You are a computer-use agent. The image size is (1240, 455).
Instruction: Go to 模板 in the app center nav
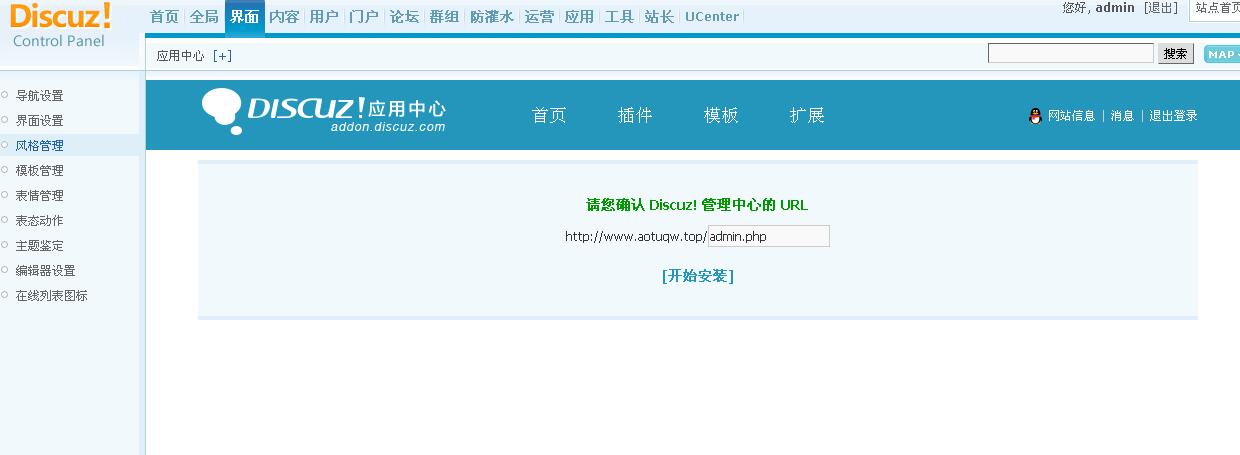point(721,116)
